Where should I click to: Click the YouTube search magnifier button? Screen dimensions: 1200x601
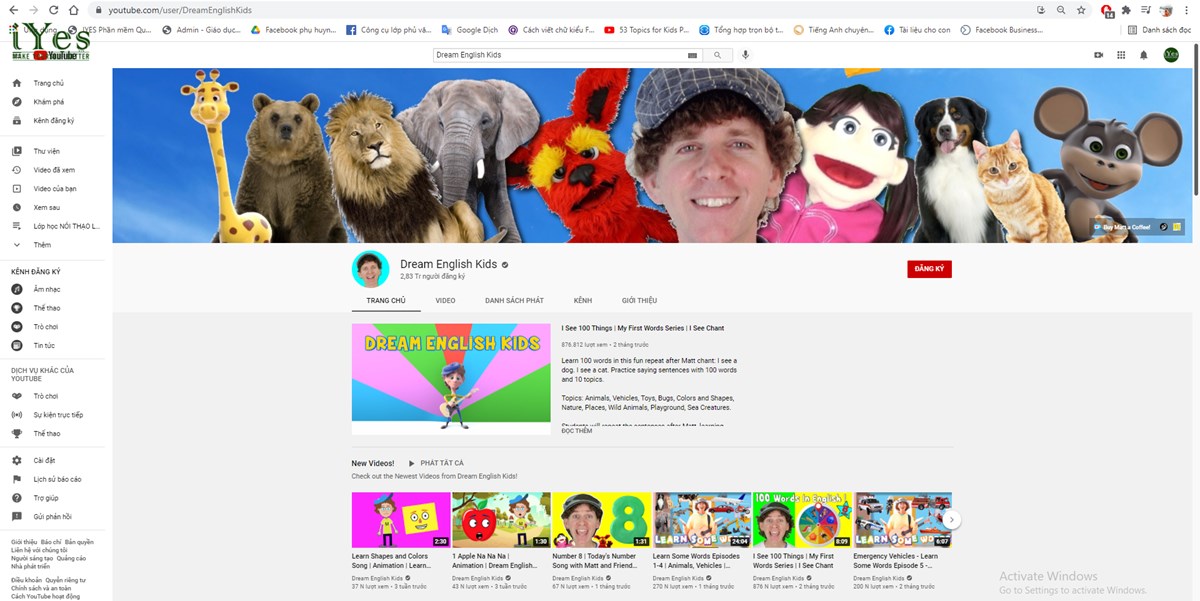click(x=718, y=55)
